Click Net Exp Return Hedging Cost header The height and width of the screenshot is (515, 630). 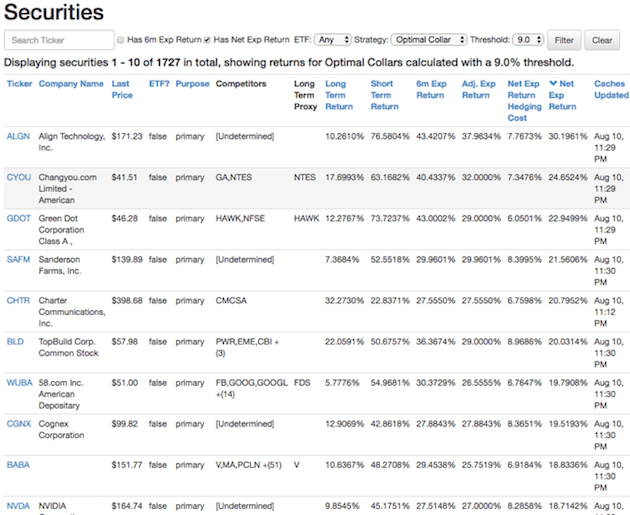click(x=523, y=101)
